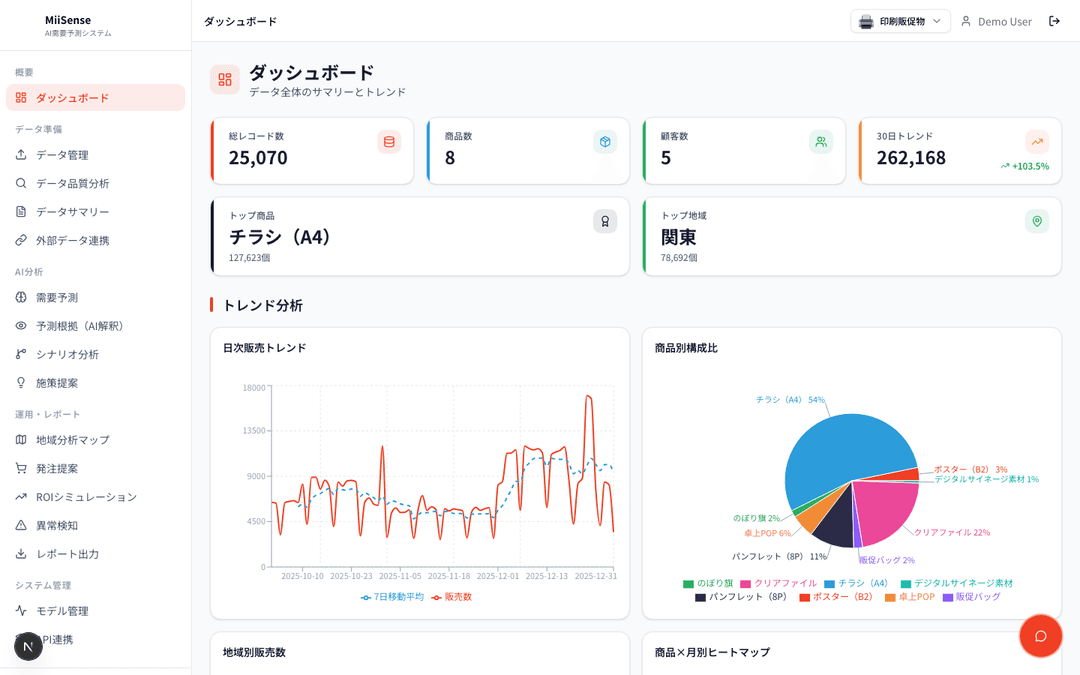Click the dashboard grid icon in sidebar
Screen dimensions: 1080x675
[21, 98]
